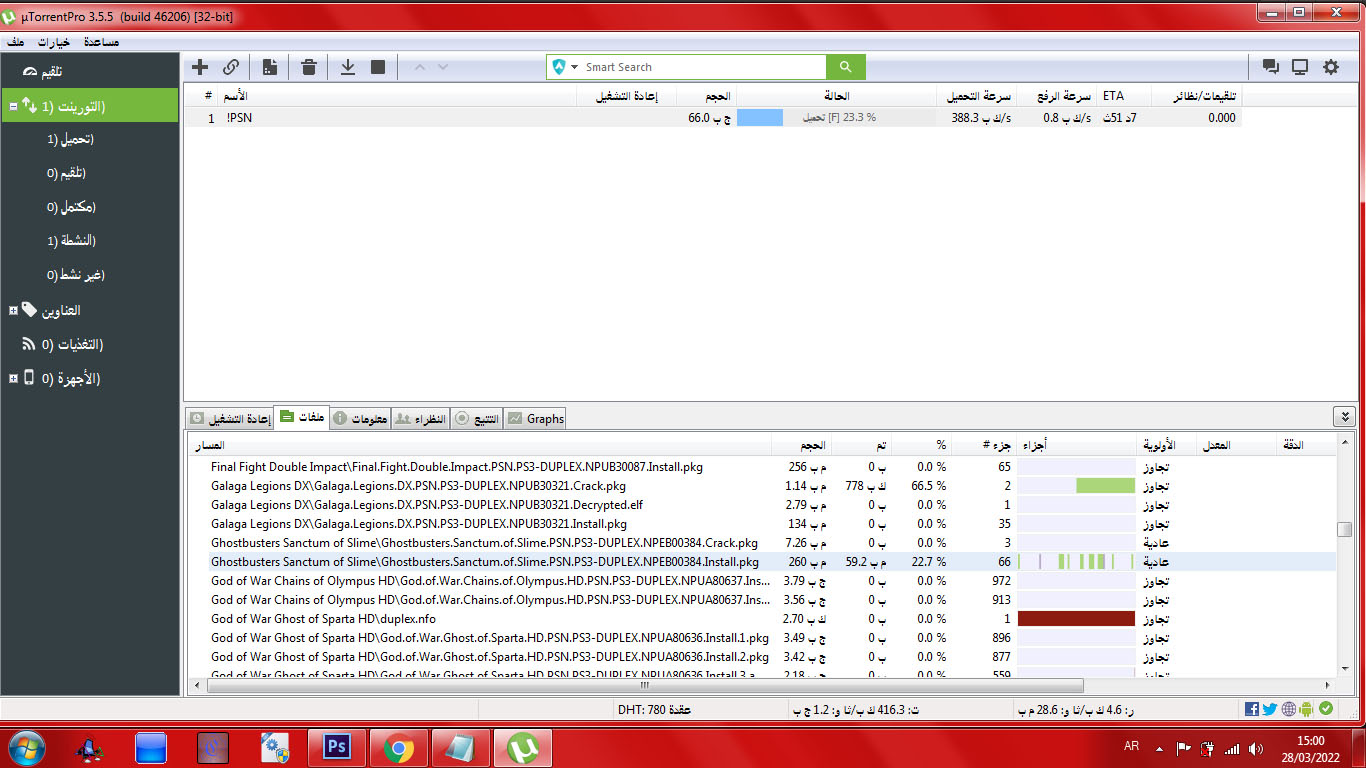Switch to the Graphs tab

pos(535,419)
